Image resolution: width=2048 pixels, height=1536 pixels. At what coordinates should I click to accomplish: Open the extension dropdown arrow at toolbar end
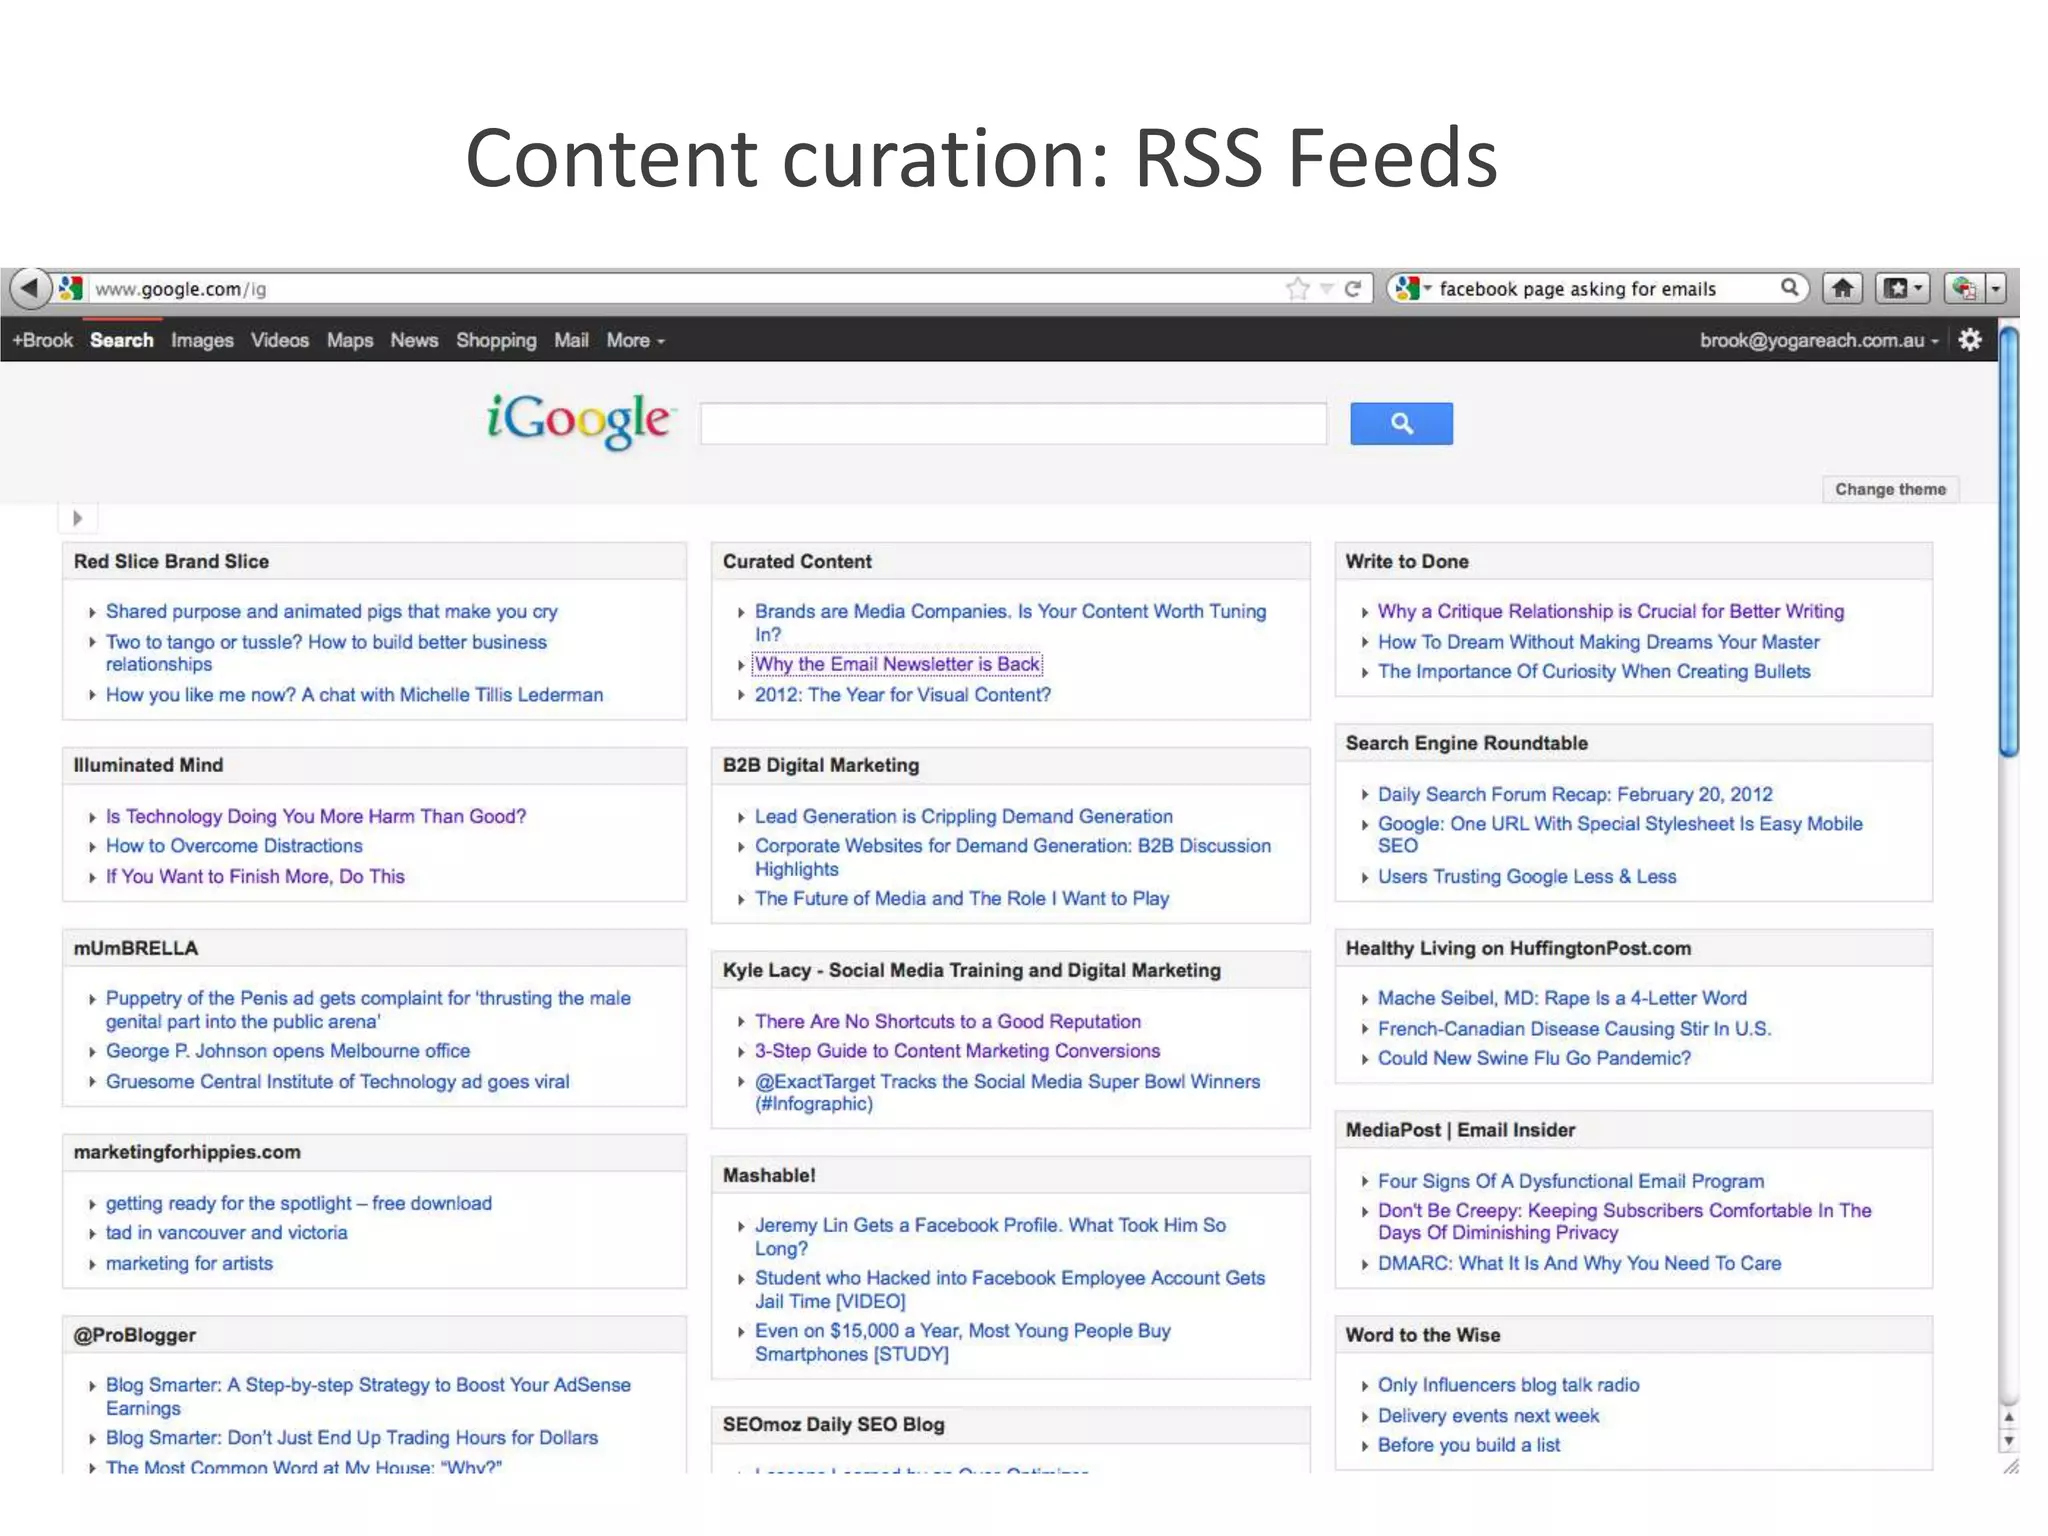point(1996,289)
